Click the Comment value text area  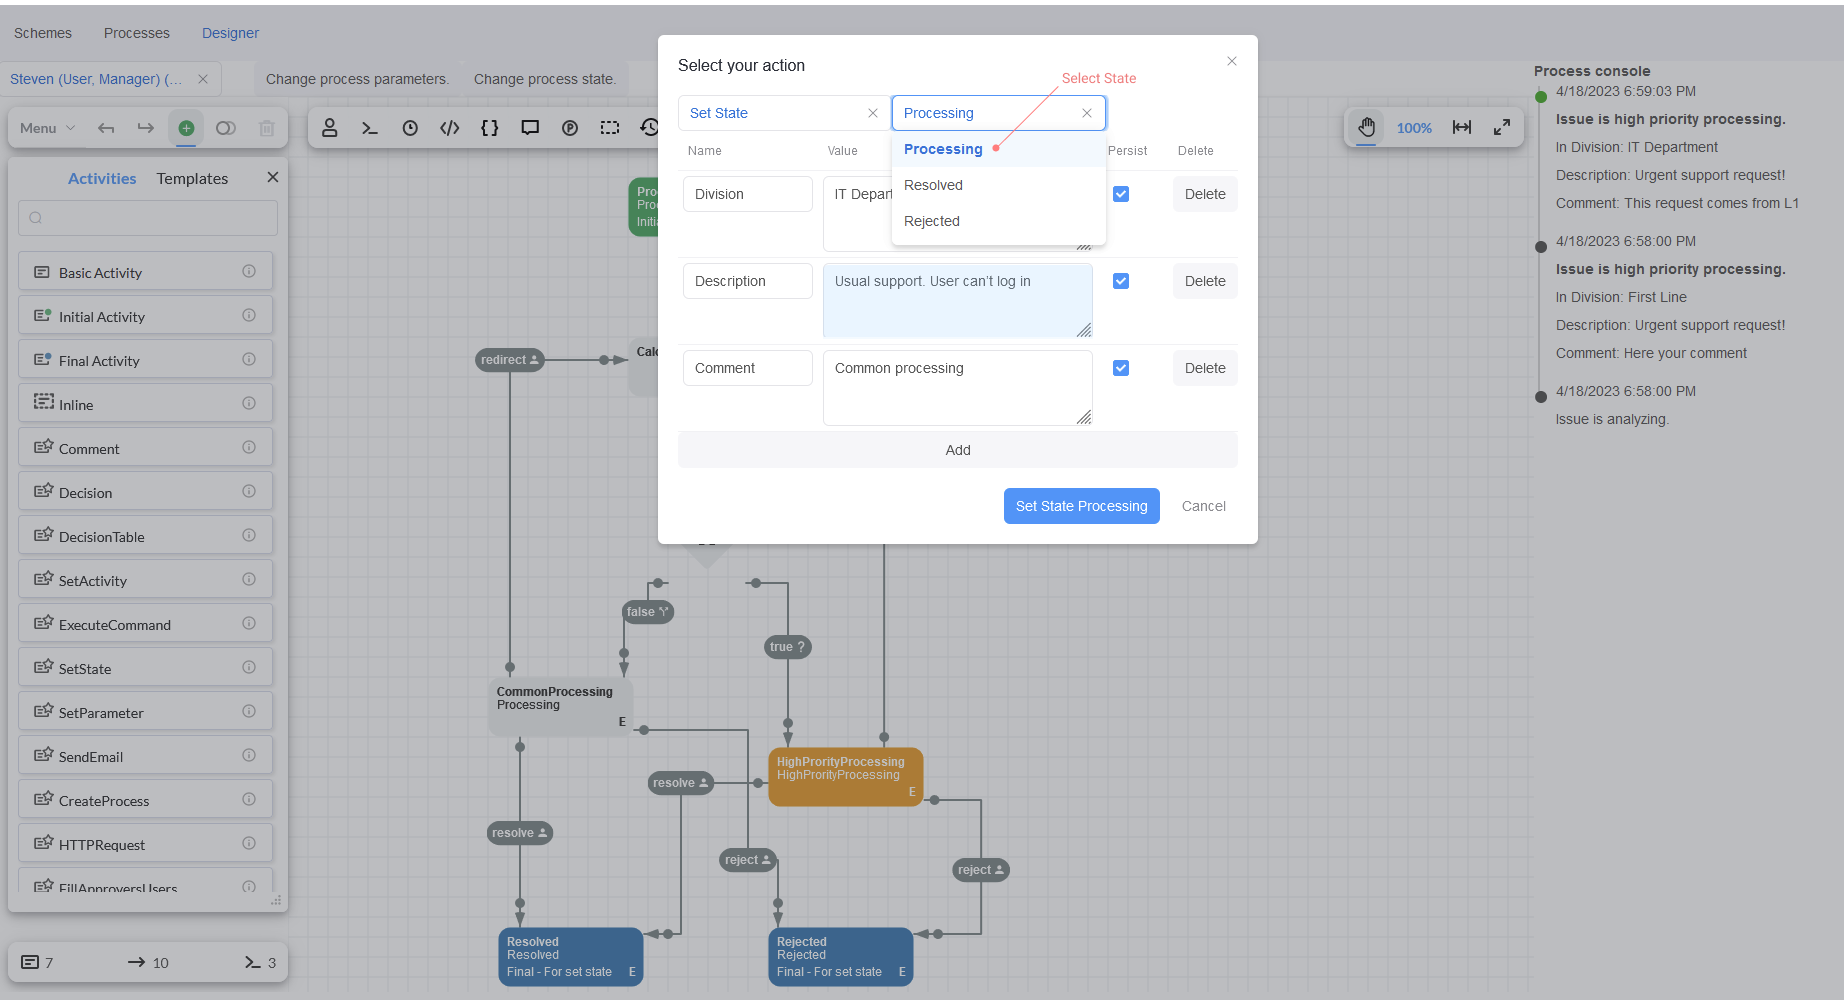point(958,388)
